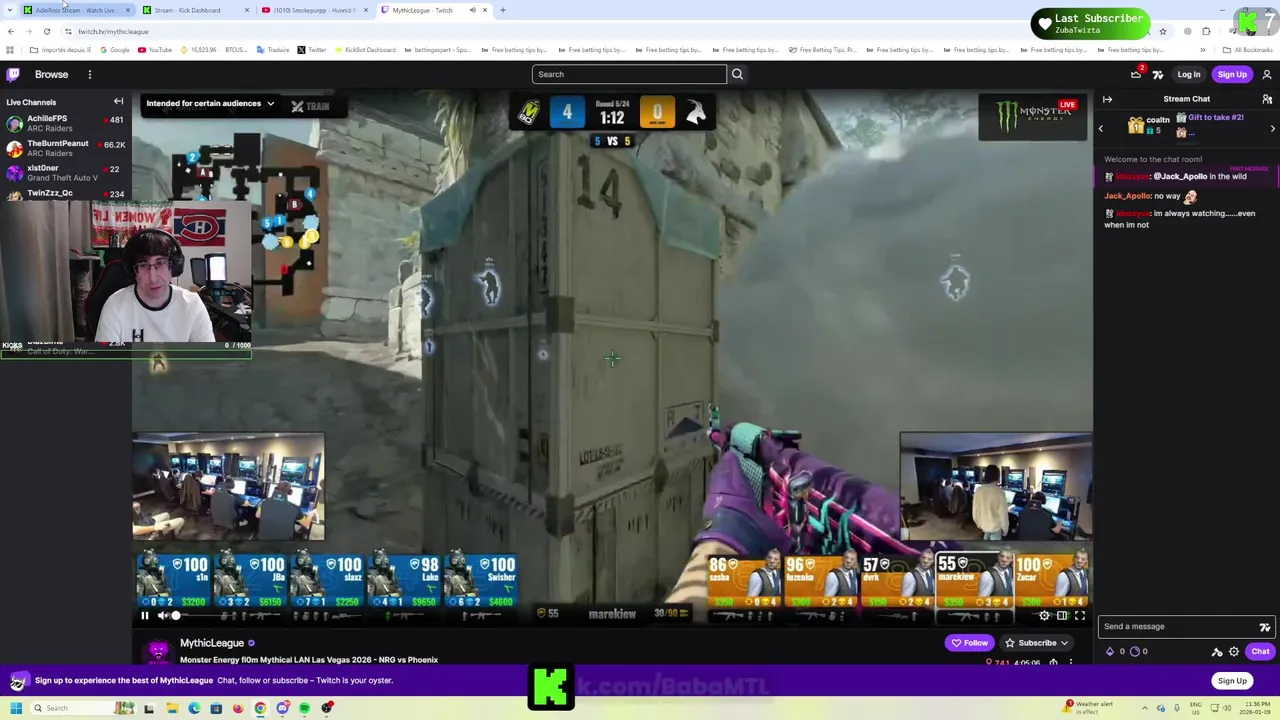1280x720 pixels.
Task: Reload the current page
Action: point(47,31)
